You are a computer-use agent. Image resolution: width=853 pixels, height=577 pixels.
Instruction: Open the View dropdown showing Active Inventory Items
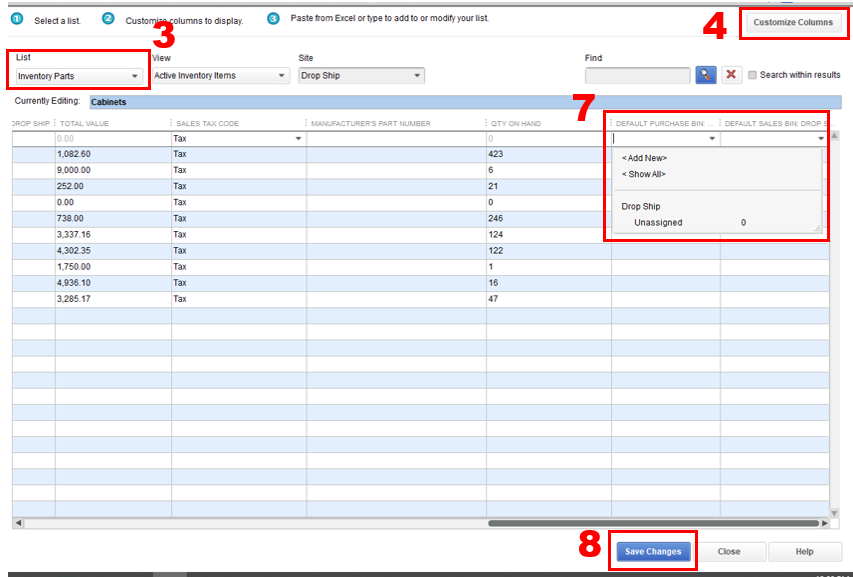[220, 76]
